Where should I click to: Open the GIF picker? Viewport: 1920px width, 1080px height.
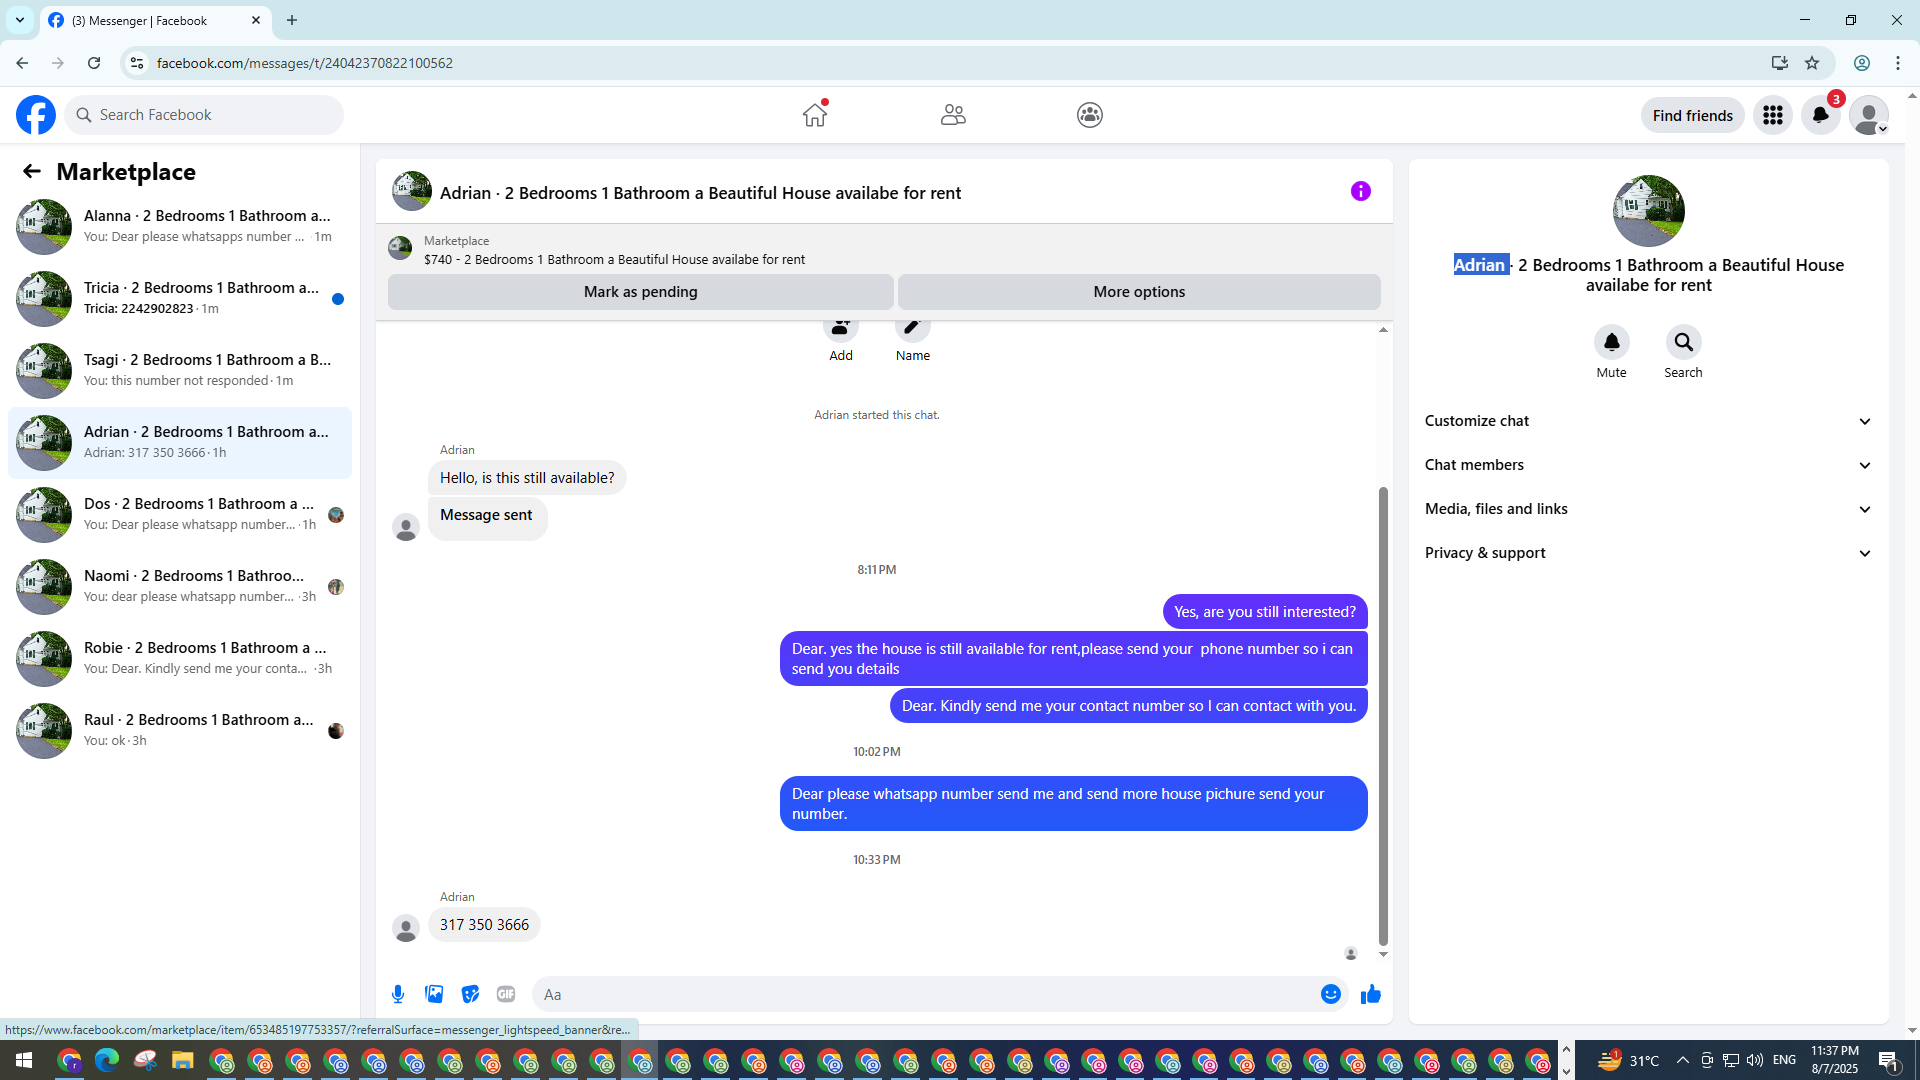[x=506, y=994]
